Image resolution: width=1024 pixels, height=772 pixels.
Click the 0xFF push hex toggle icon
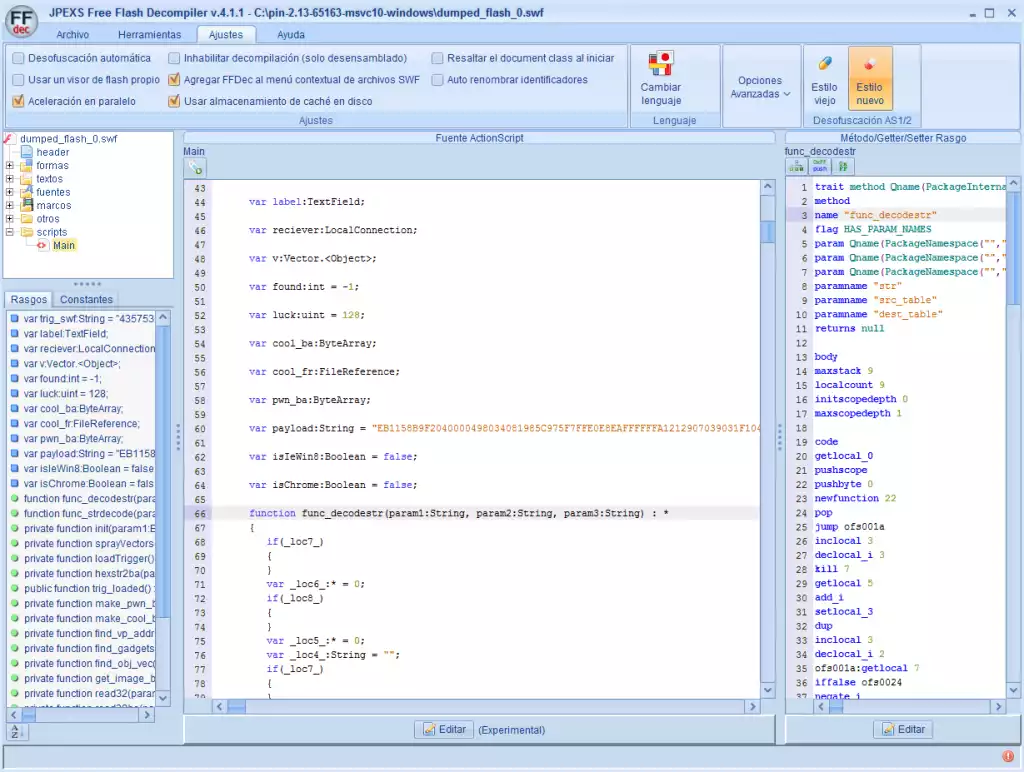820,167
